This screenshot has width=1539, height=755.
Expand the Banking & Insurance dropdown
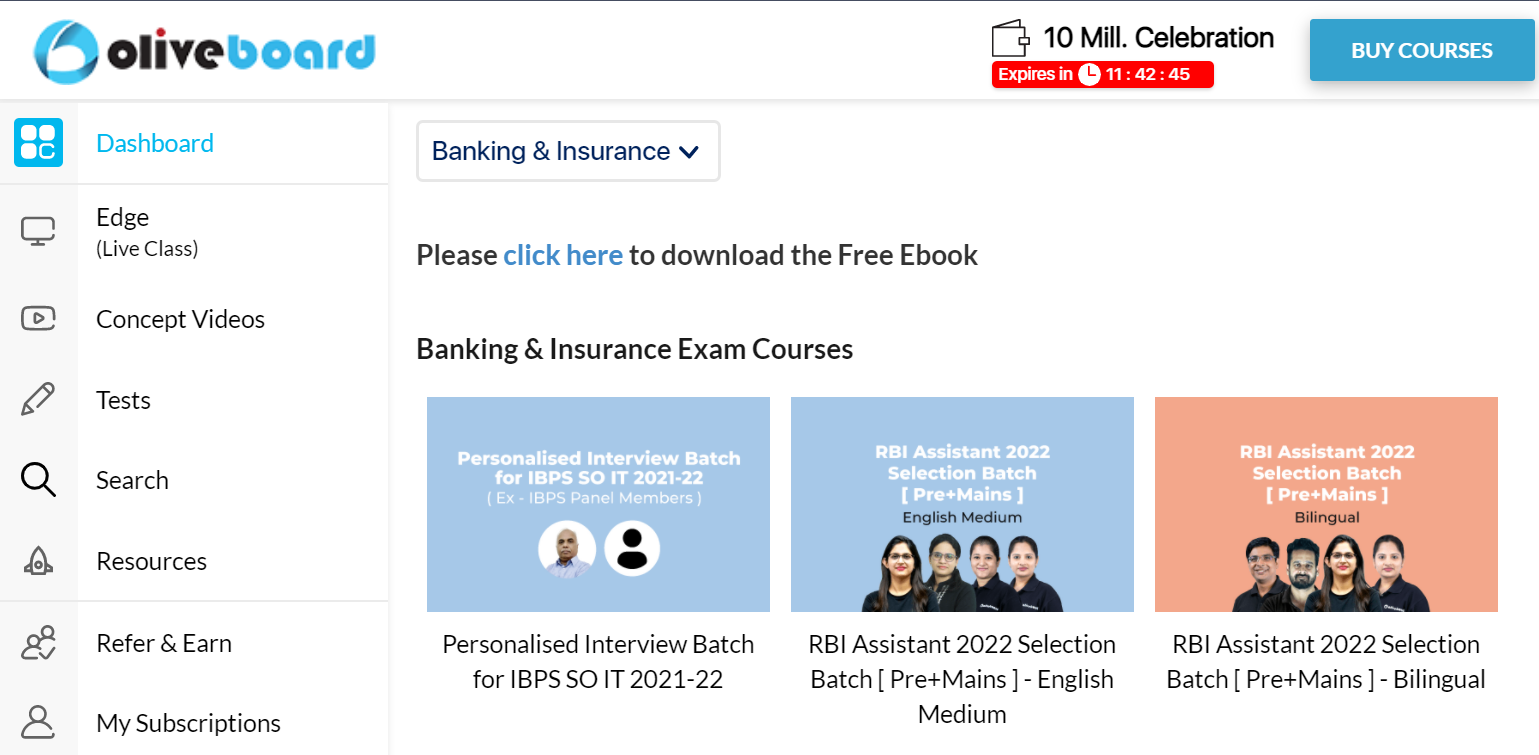568,151
